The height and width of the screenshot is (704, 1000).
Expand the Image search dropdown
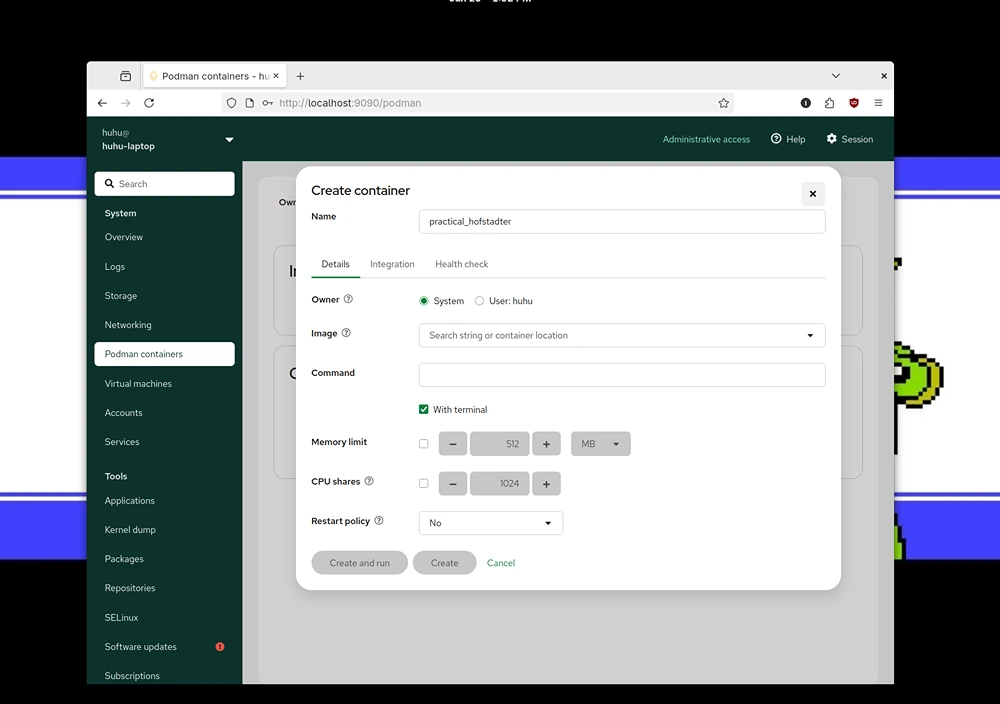(x=622, y=335)
